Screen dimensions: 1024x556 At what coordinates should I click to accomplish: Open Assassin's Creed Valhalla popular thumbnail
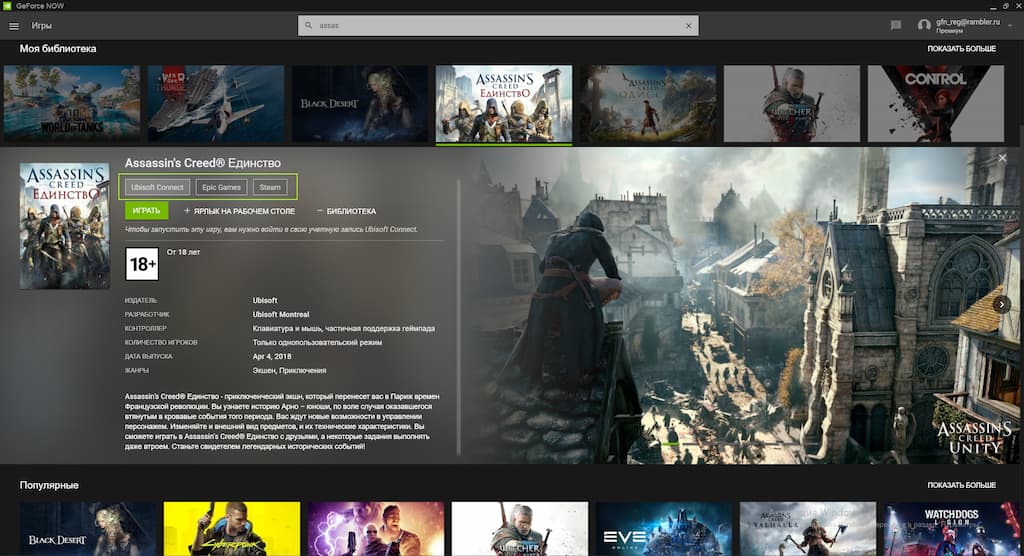pos(808,529)
